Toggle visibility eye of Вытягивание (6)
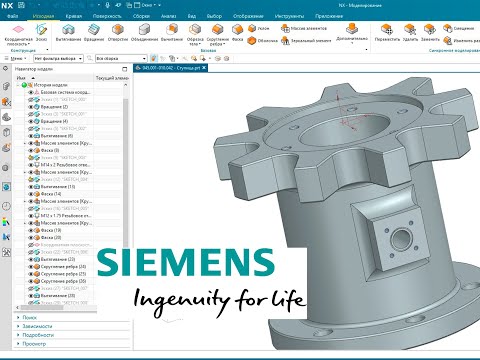480x360 pixels. pyautogui.click(x=31, y=136)
